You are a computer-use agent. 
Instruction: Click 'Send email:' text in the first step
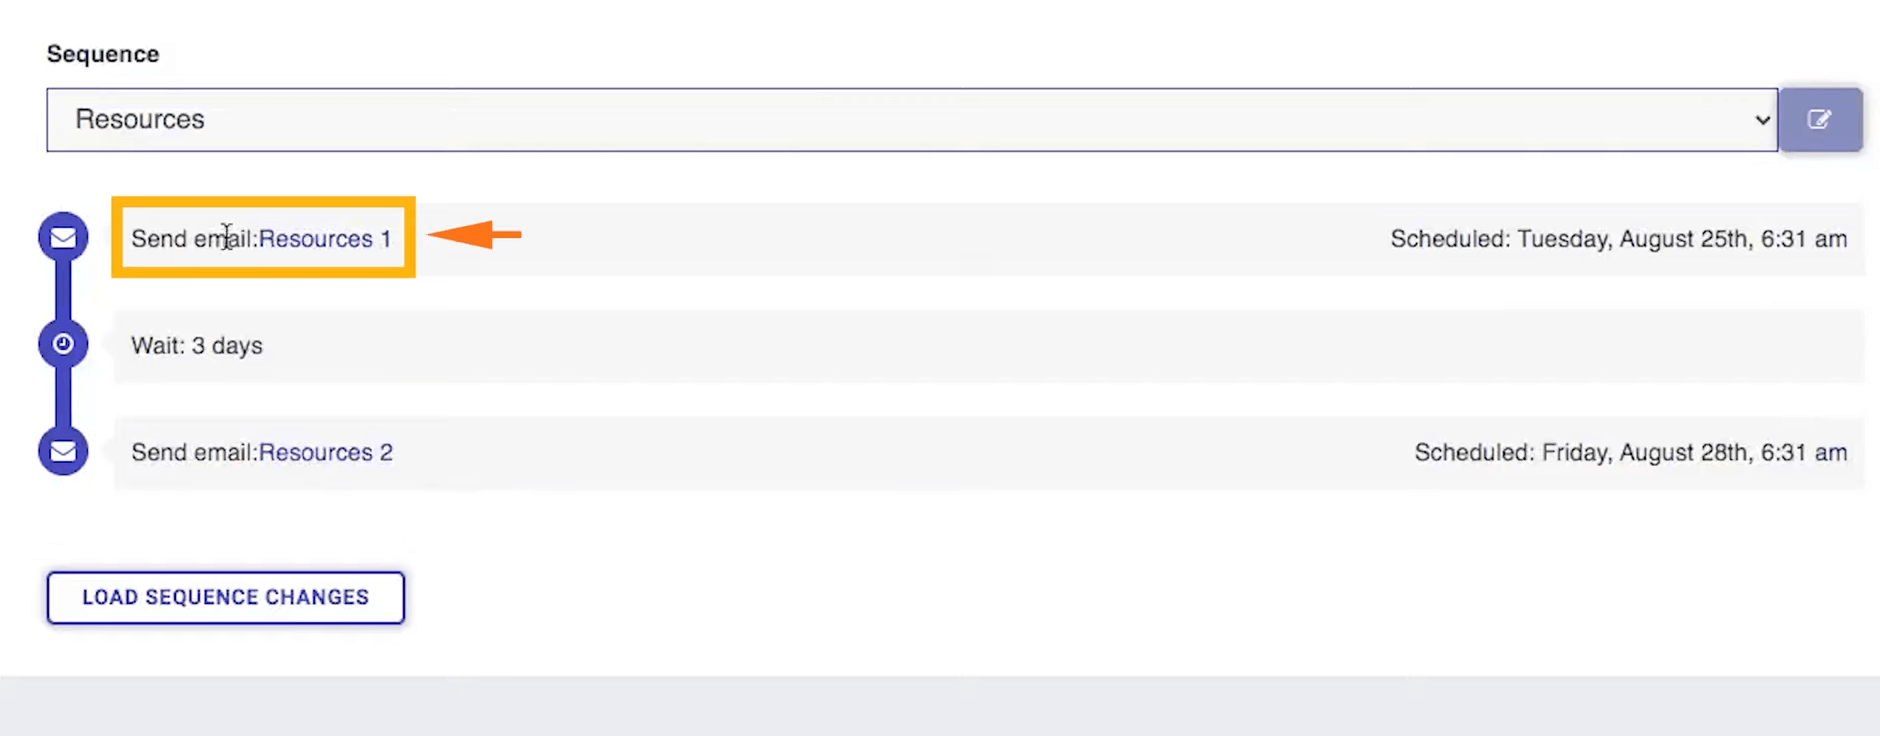(195, 239)
